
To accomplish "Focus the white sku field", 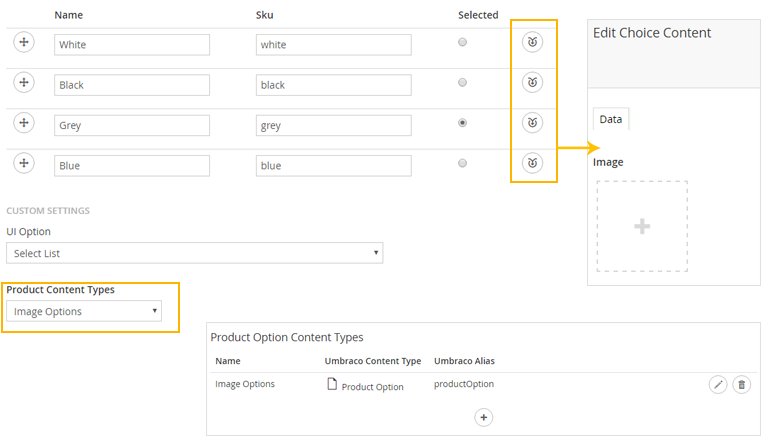I will [333, 45].
